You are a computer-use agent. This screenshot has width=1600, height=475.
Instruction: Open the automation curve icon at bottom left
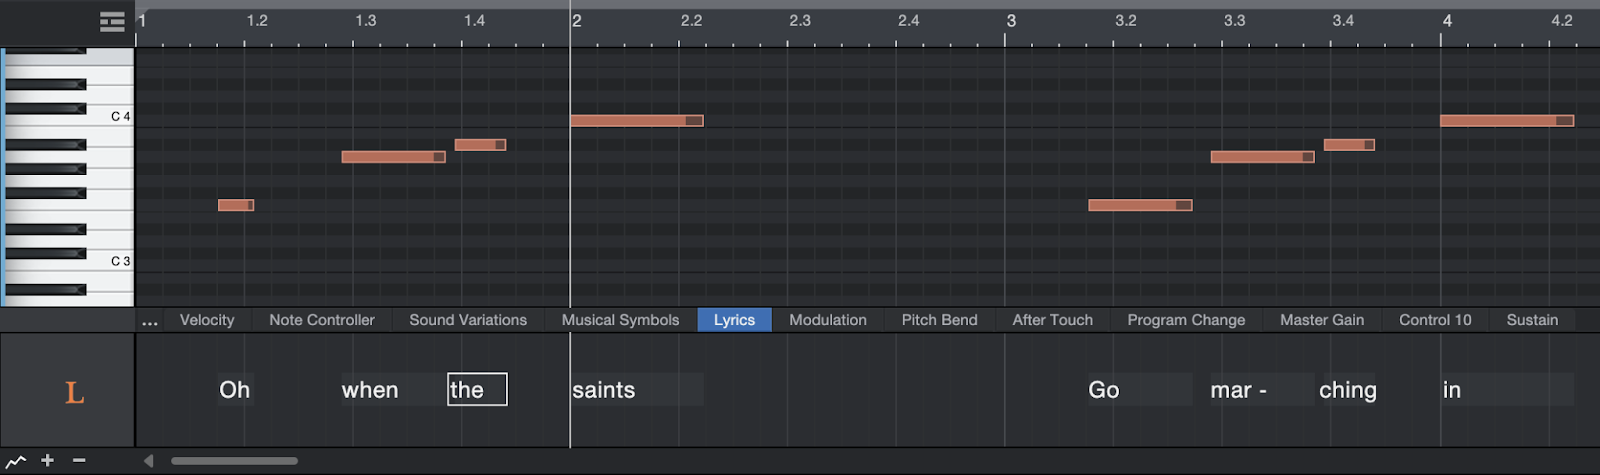tap(16, 461)
